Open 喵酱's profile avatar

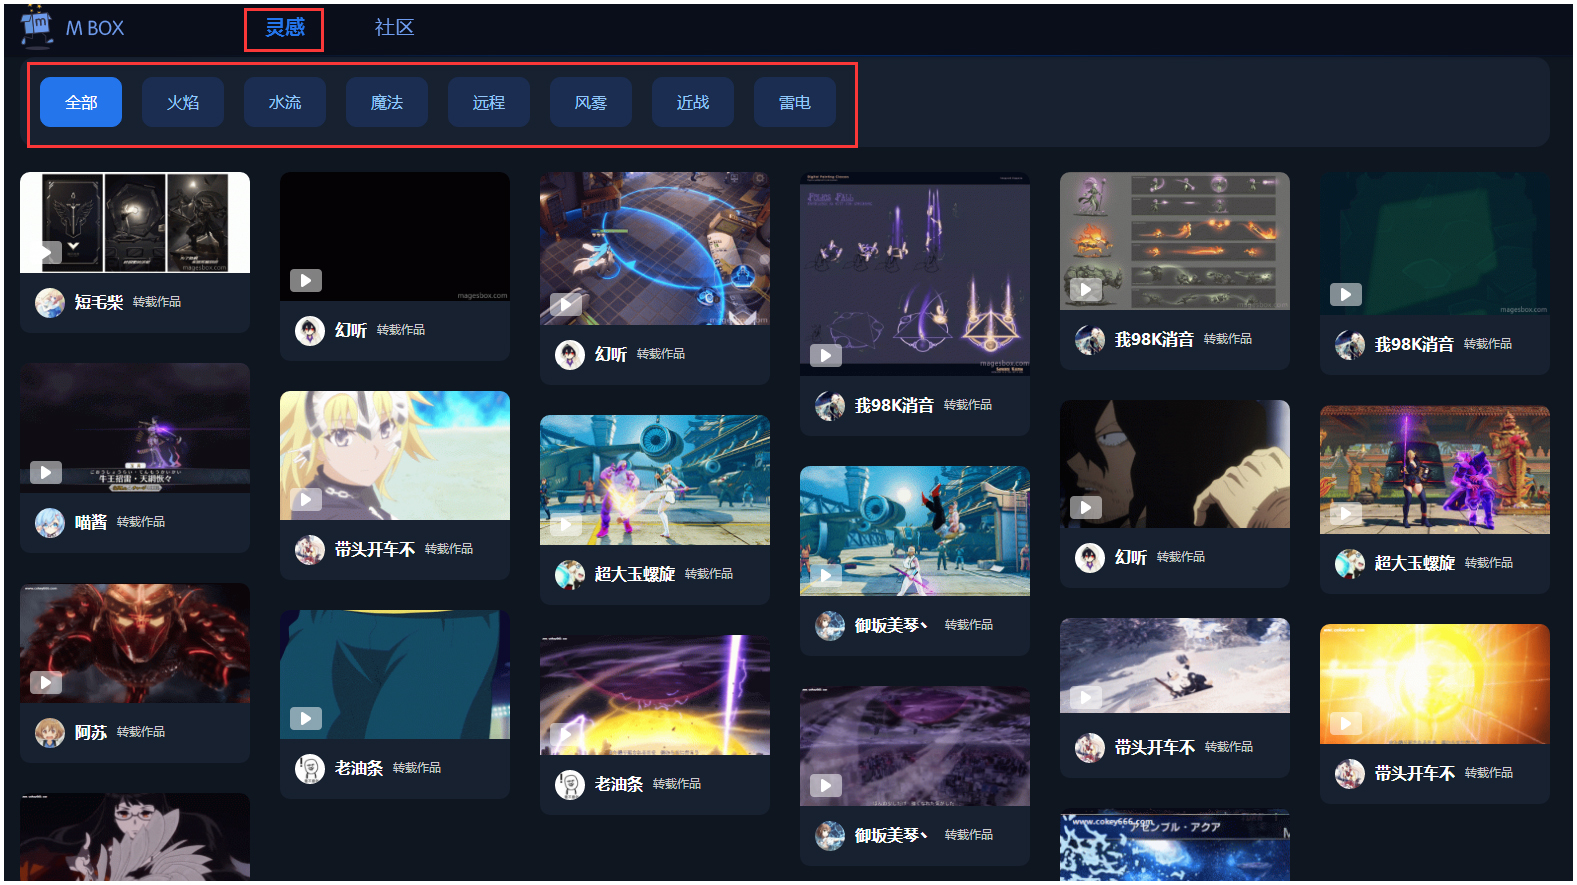tap(50, 522)
